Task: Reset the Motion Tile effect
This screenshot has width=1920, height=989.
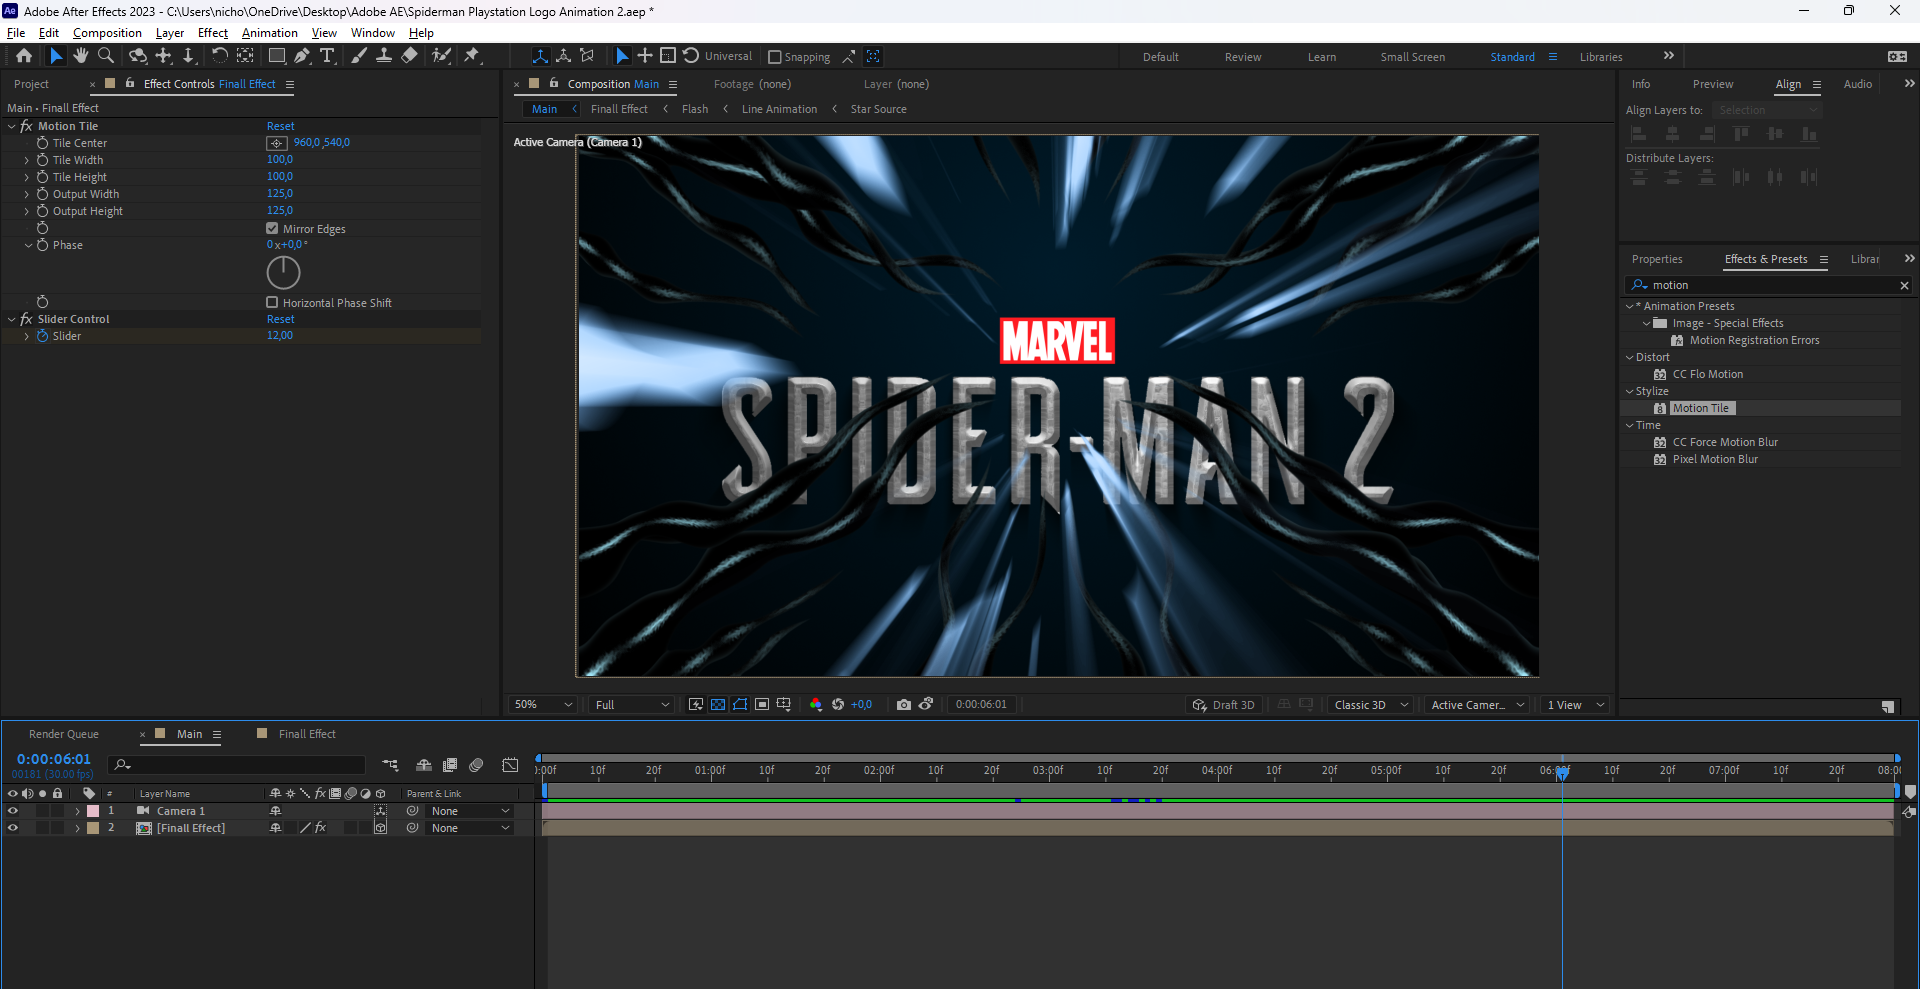Action: coord(280,126)
